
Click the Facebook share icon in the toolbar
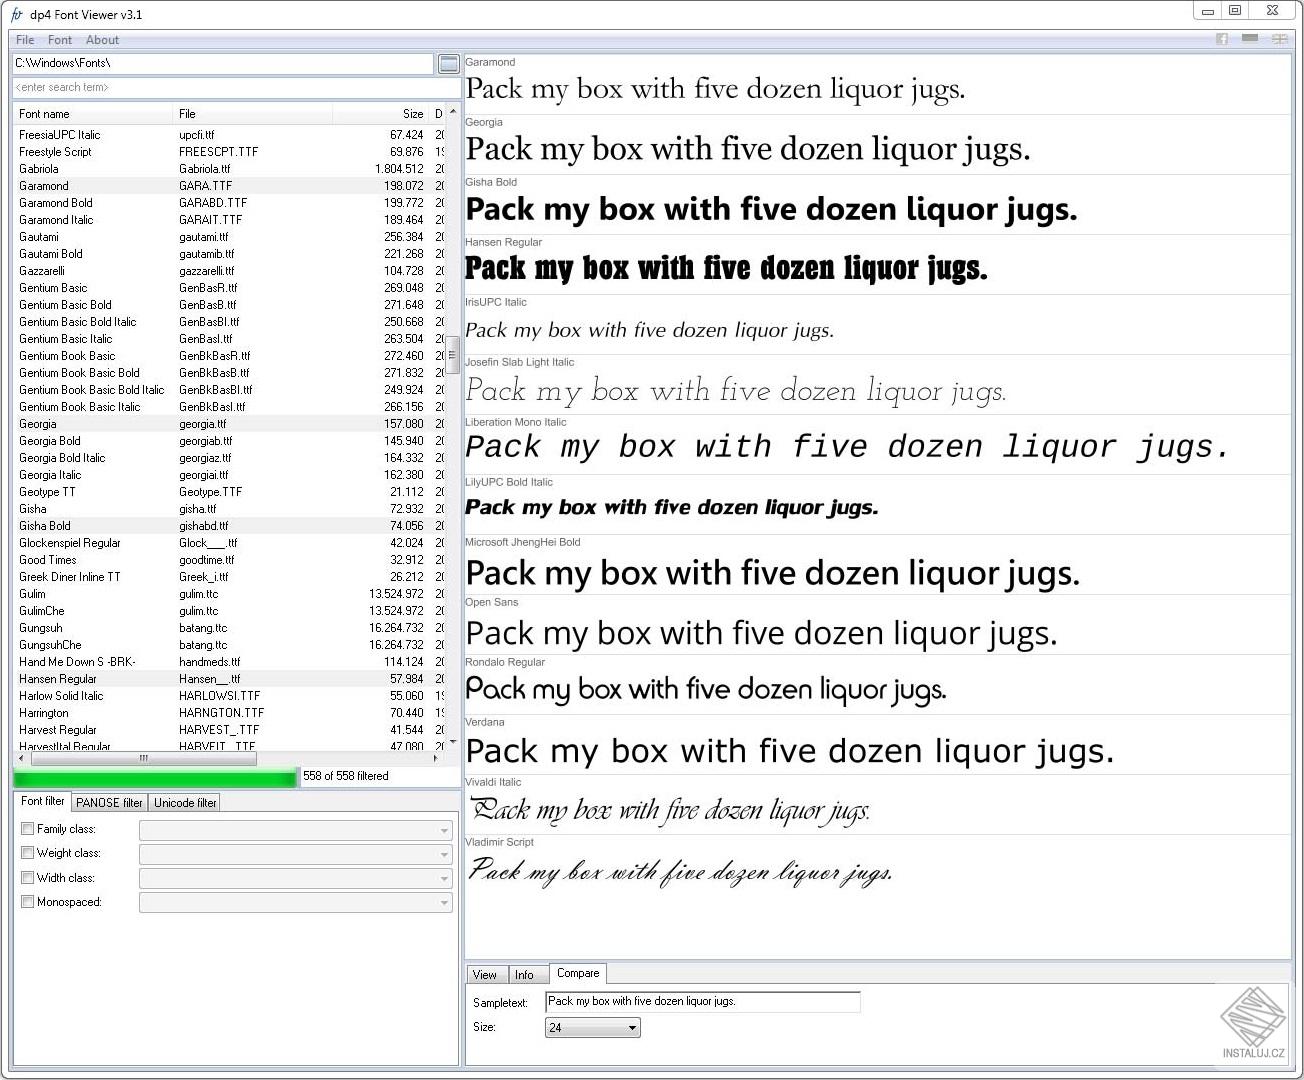point(1222,39)
